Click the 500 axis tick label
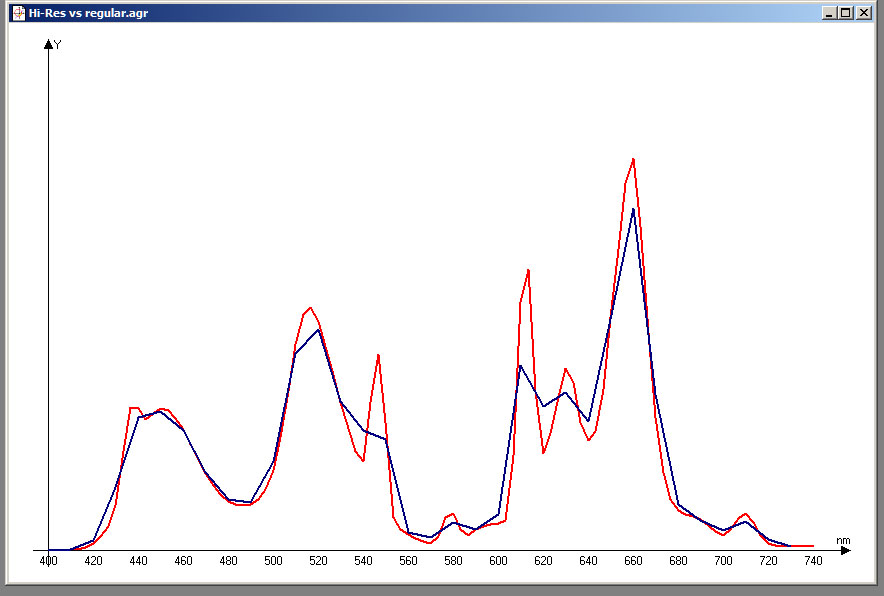This screenshot has height=596, width=884. pos(273,560)
